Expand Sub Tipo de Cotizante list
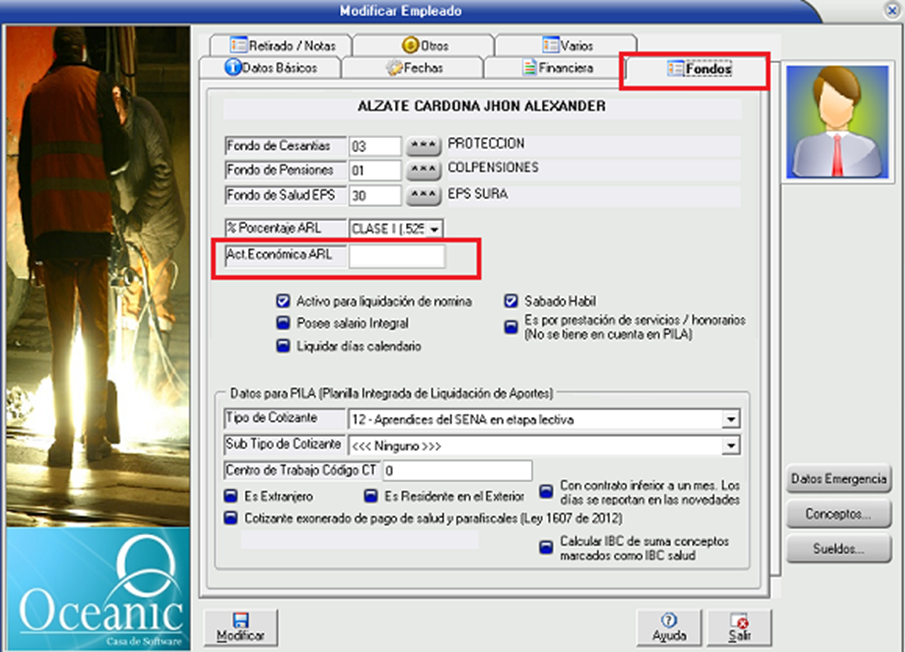Viewport: 905px width, 652px height. tap(731, 445)
